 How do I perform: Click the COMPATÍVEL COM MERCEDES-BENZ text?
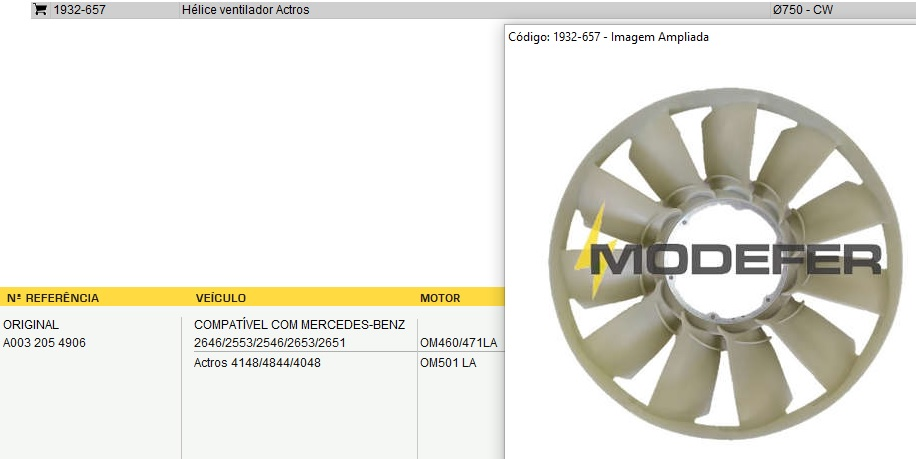[x=299, y=325]
